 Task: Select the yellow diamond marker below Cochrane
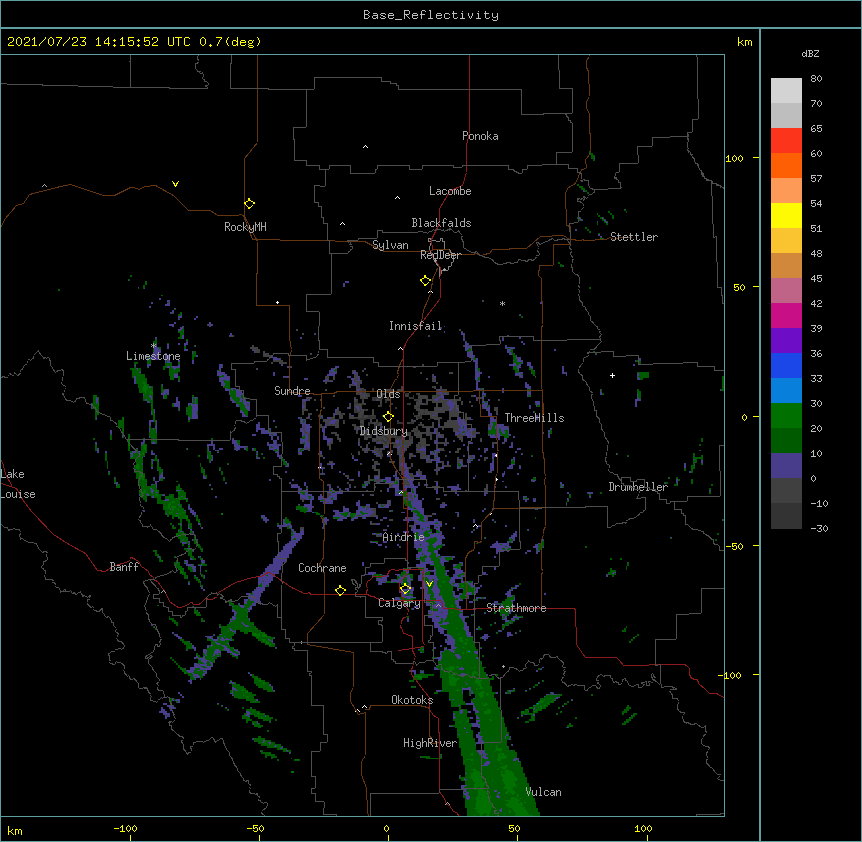click(x=340, y=590)
